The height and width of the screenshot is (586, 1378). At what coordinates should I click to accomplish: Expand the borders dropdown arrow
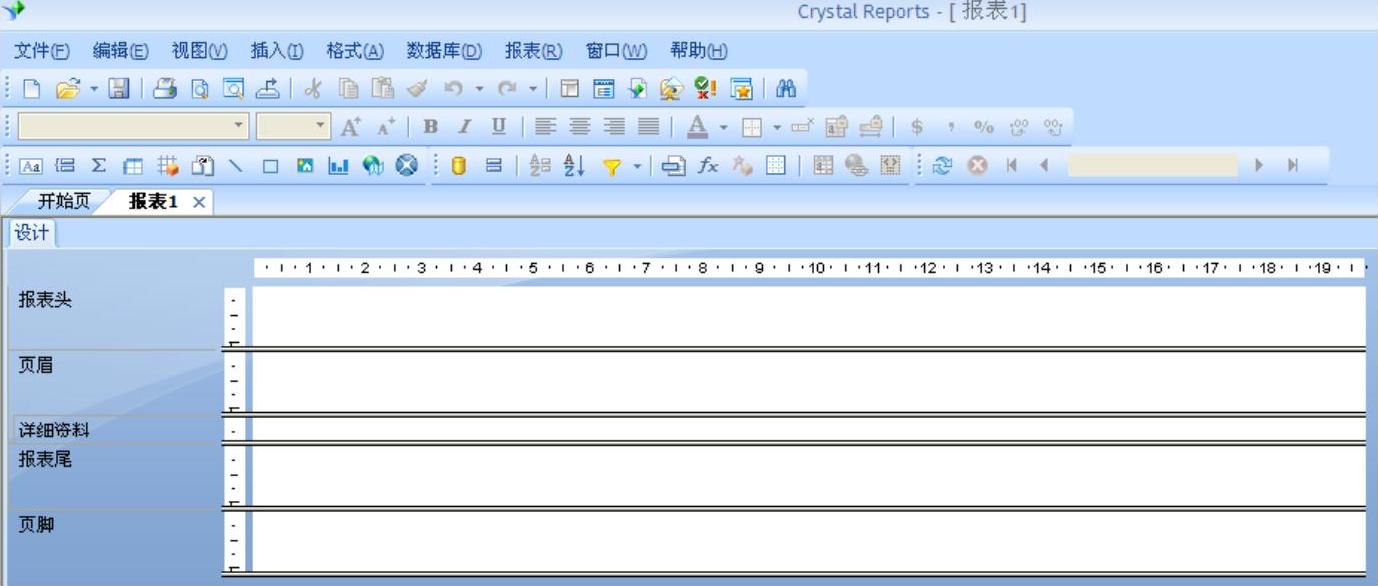pos(776,127)
